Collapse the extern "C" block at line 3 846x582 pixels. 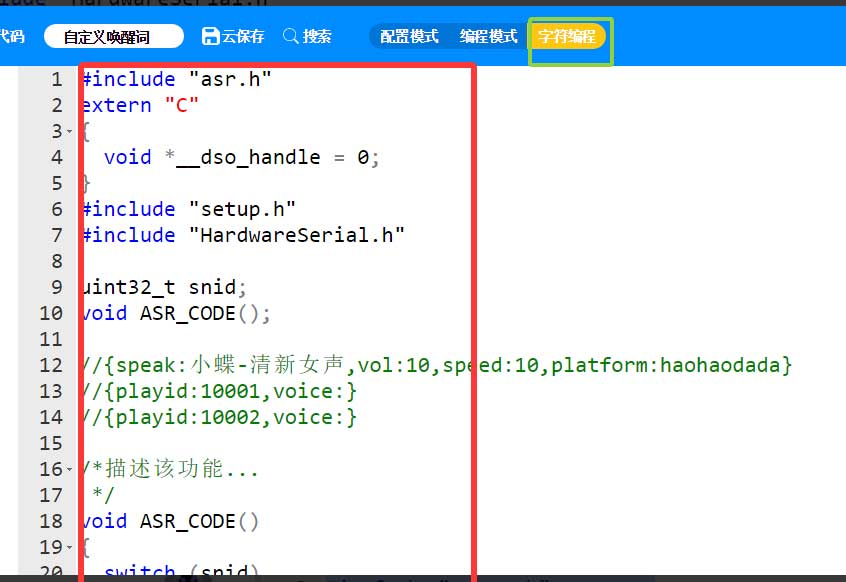point(69,132)
